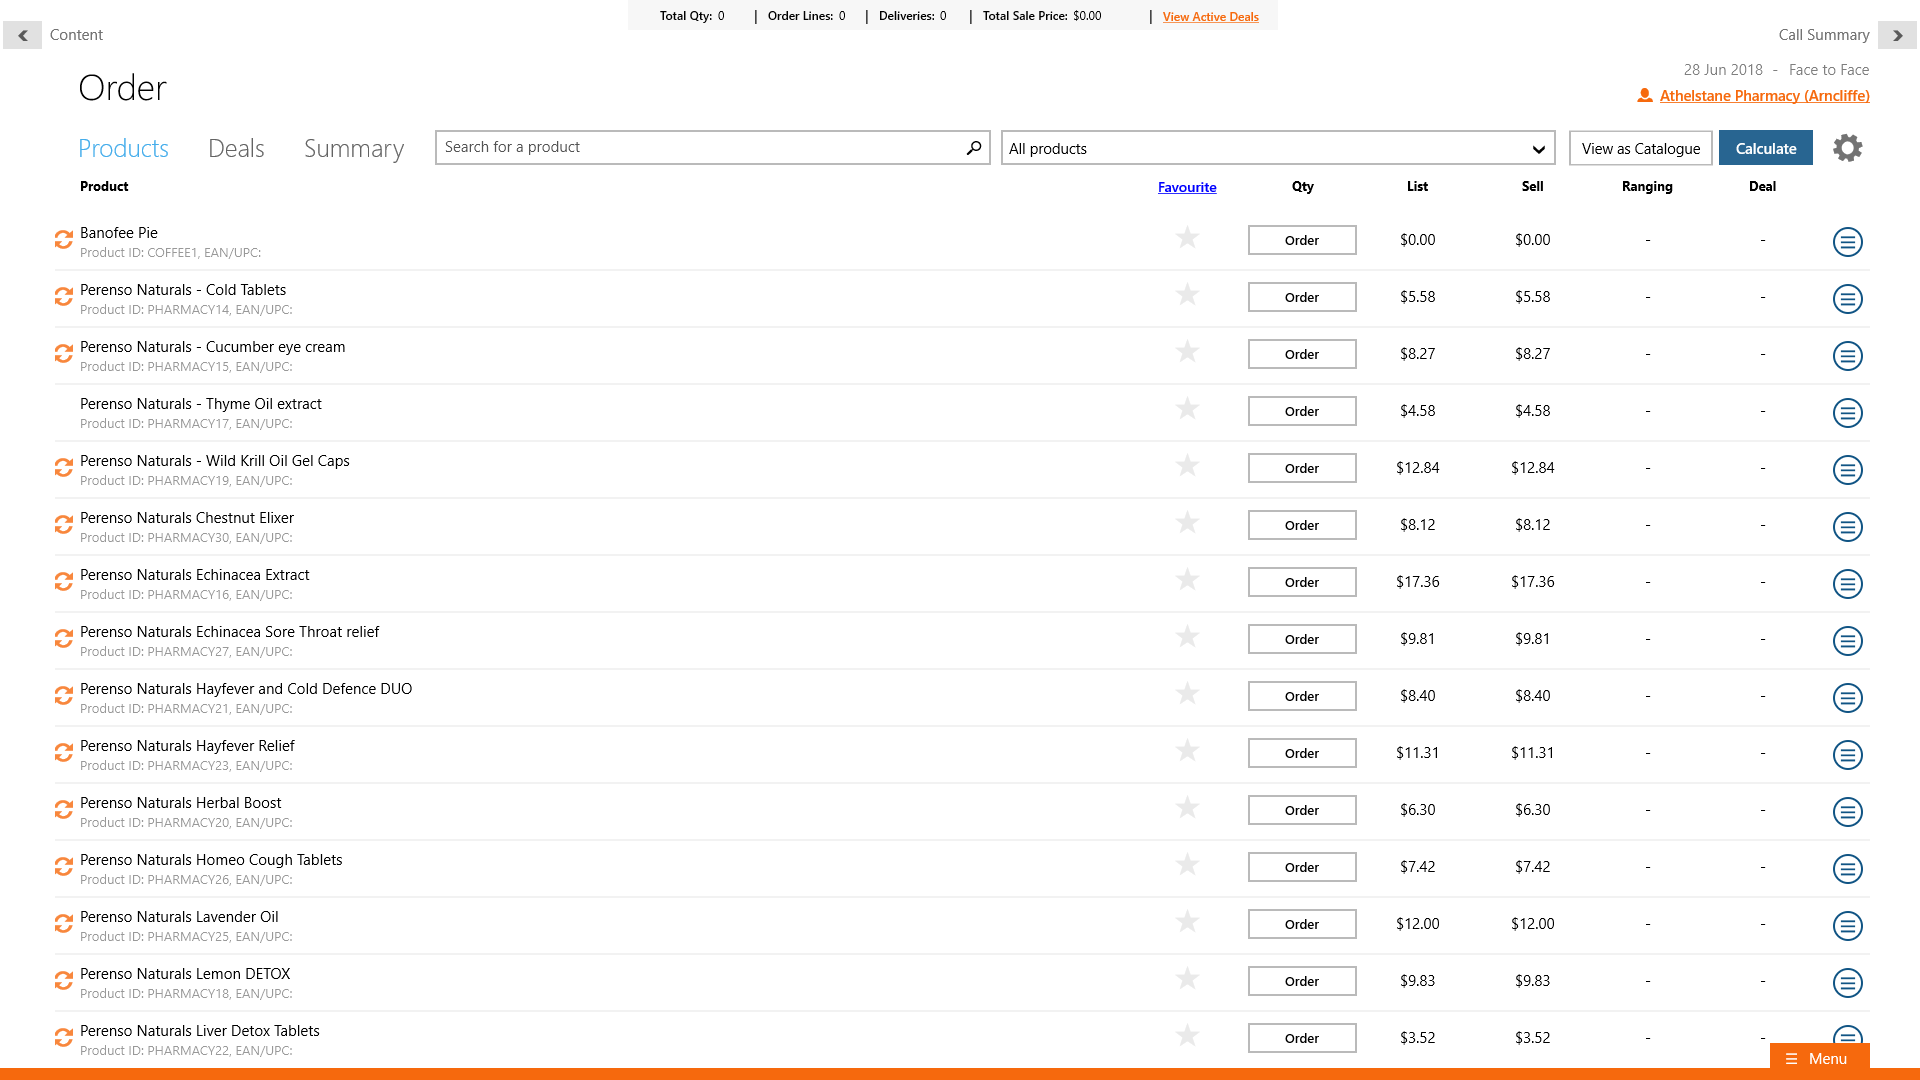
Task: Switch to the Summary tab
Action: tap(353, 148)
